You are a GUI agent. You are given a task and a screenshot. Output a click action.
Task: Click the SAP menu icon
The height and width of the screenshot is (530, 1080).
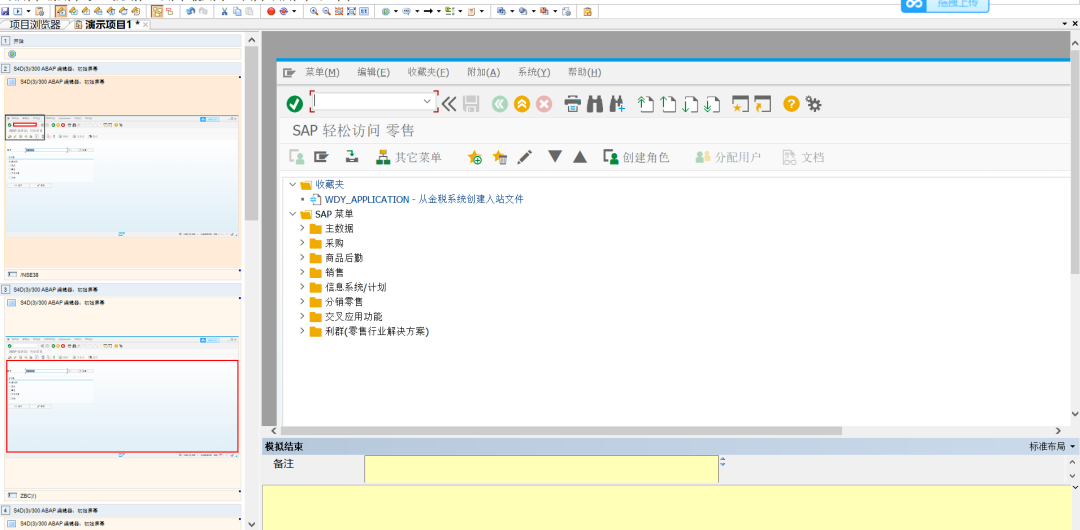pos(321,157)
